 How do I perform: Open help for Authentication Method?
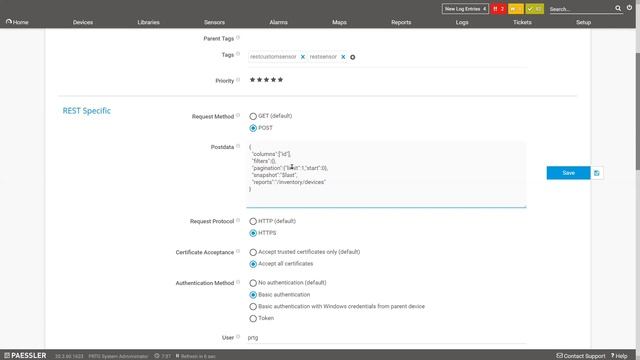click(238, 282)
